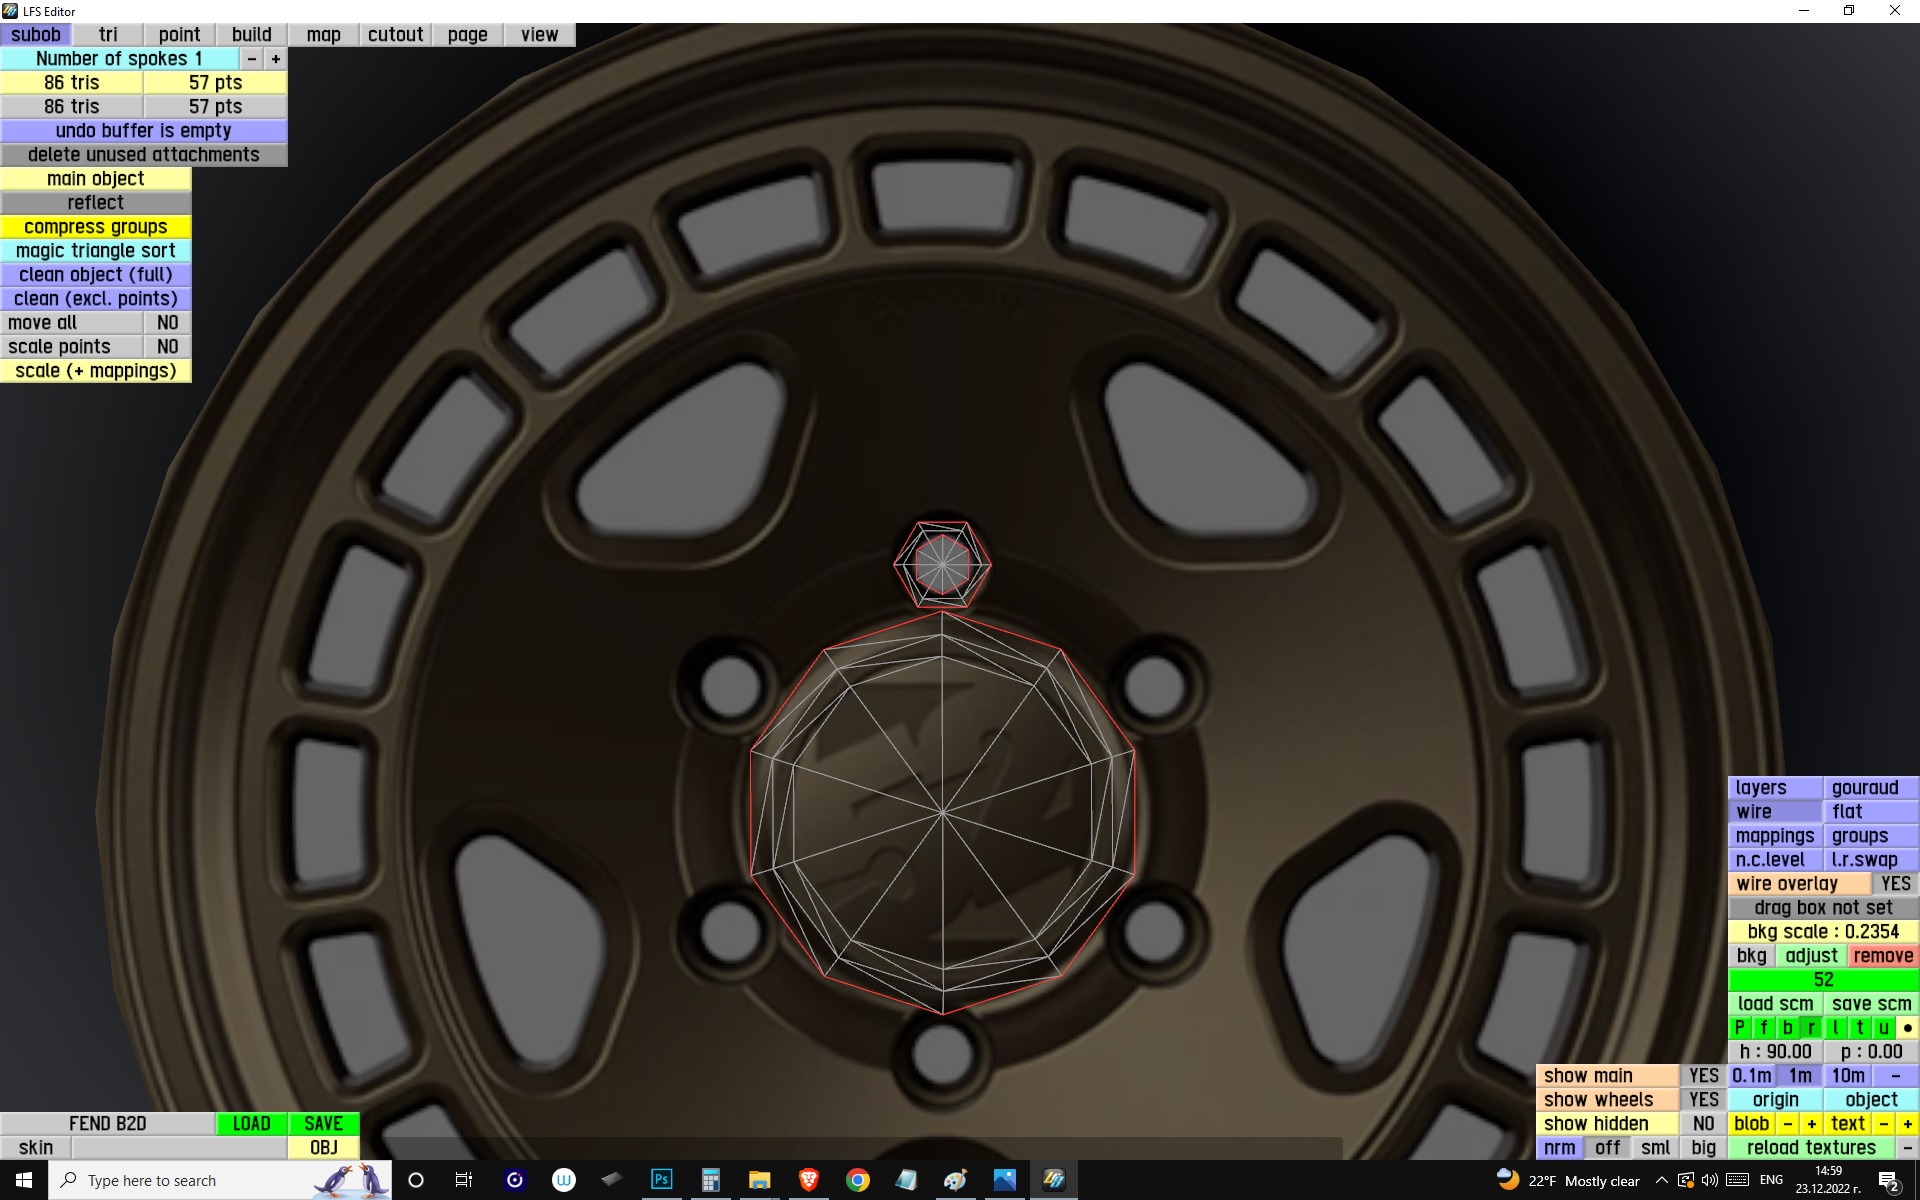Image resolution: width=1920 pixels, height=1200 pixels.
Task: Open the build tab
Action: click(x=251, y=35)
